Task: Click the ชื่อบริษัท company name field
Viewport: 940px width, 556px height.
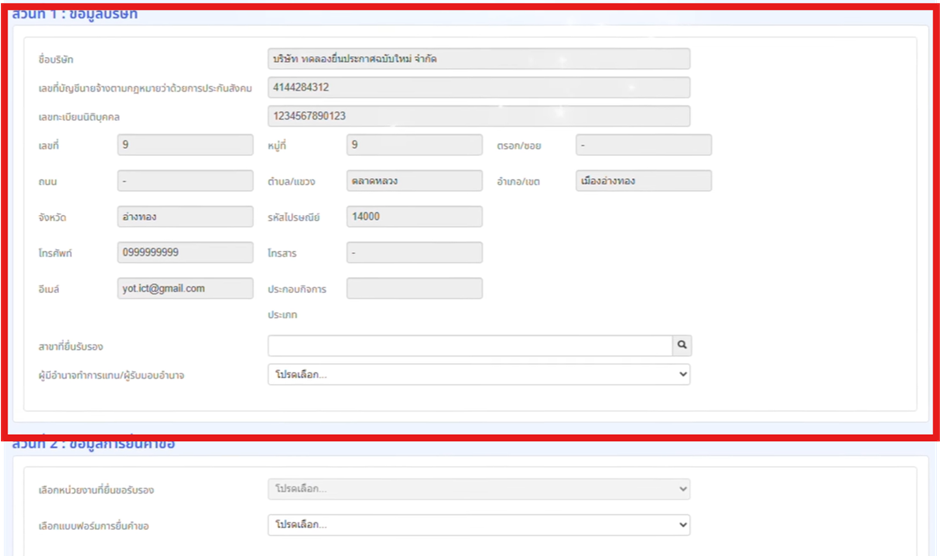Action: [479, 59]
